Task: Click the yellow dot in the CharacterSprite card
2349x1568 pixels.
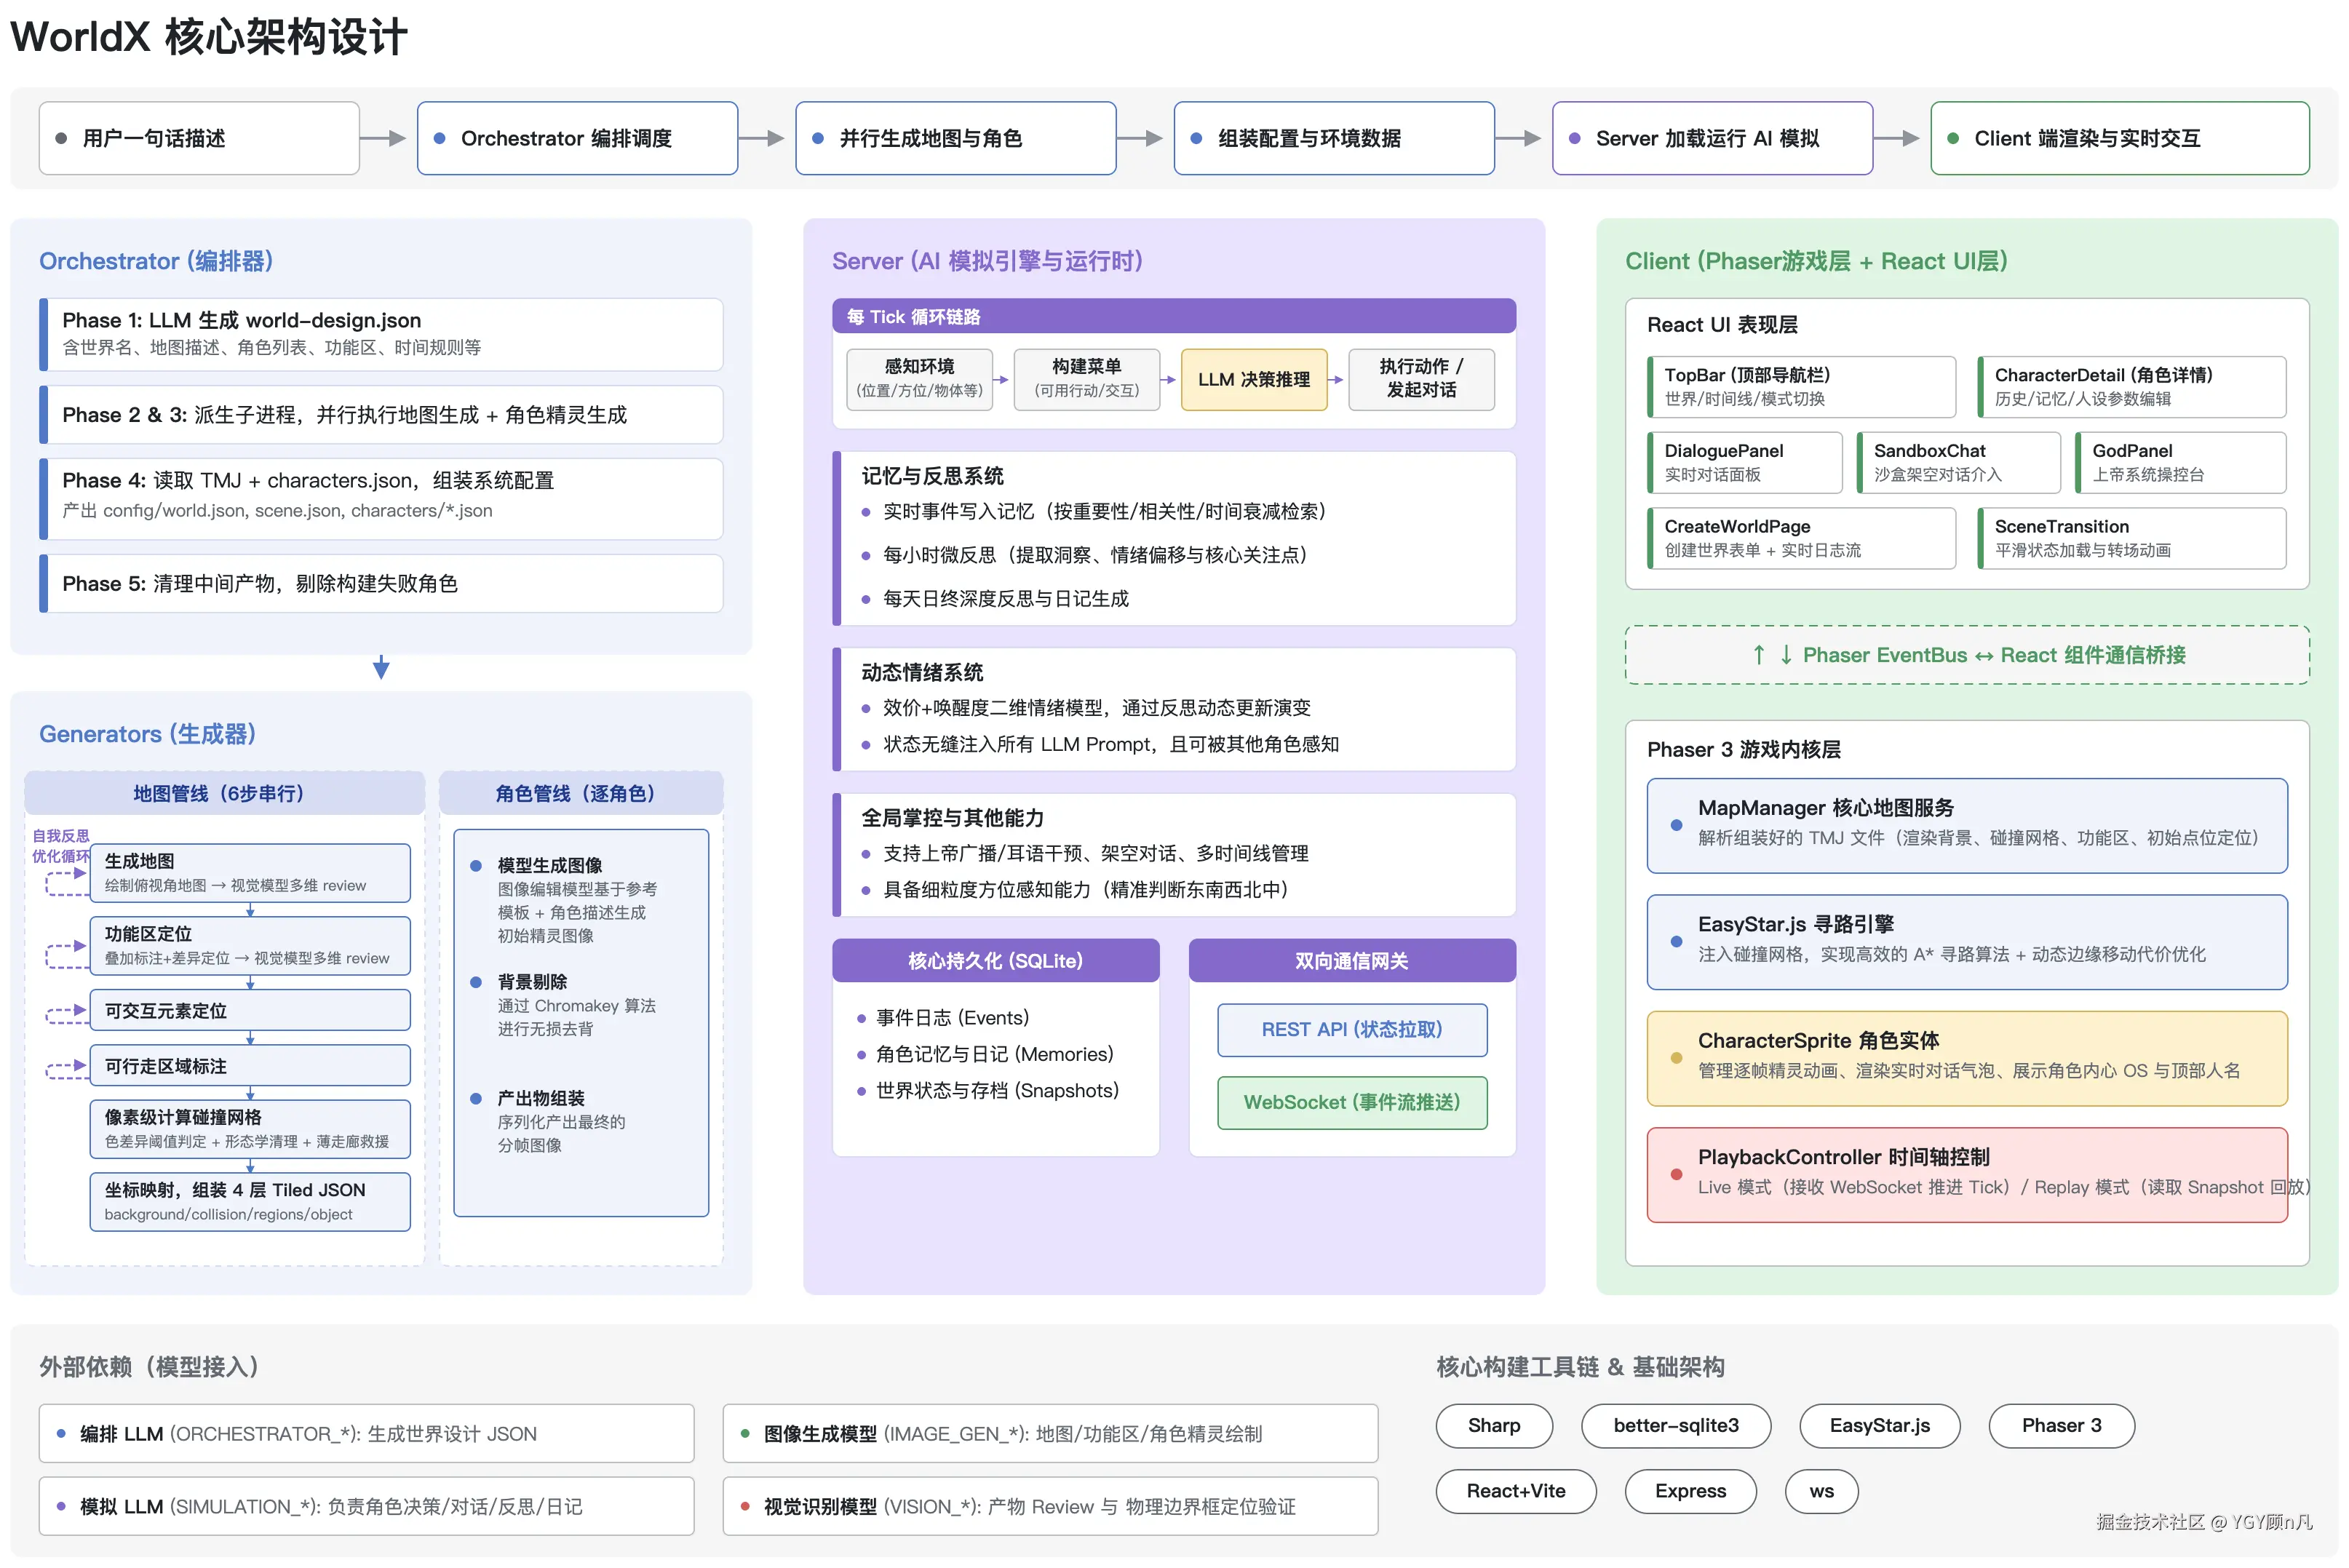Action: (1676, 1058)
